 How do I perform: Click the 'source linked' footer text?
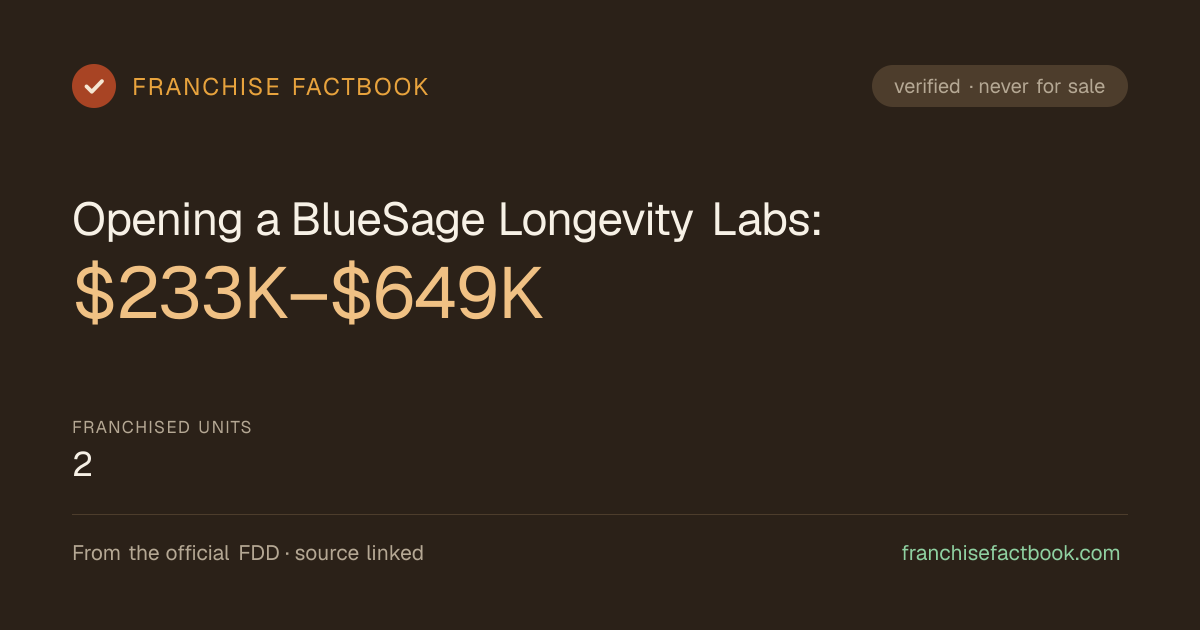point(359,553)
